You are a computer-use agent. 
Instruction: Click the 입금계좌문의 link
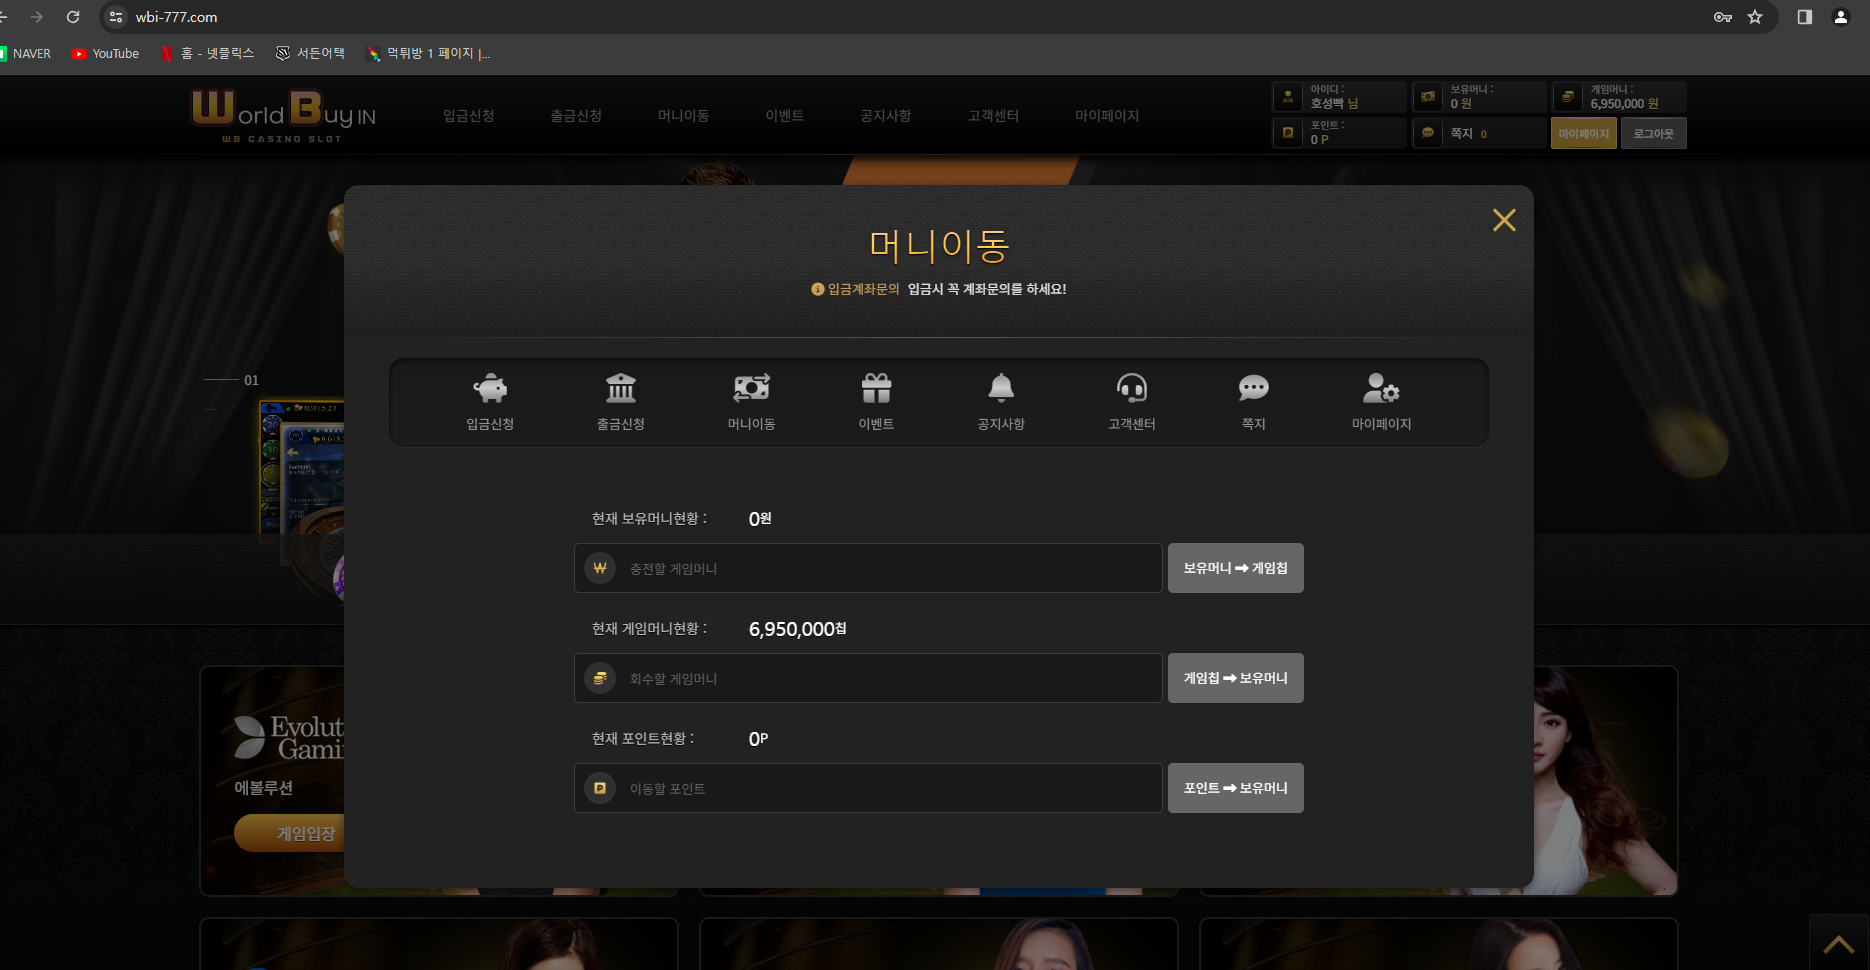863,289
